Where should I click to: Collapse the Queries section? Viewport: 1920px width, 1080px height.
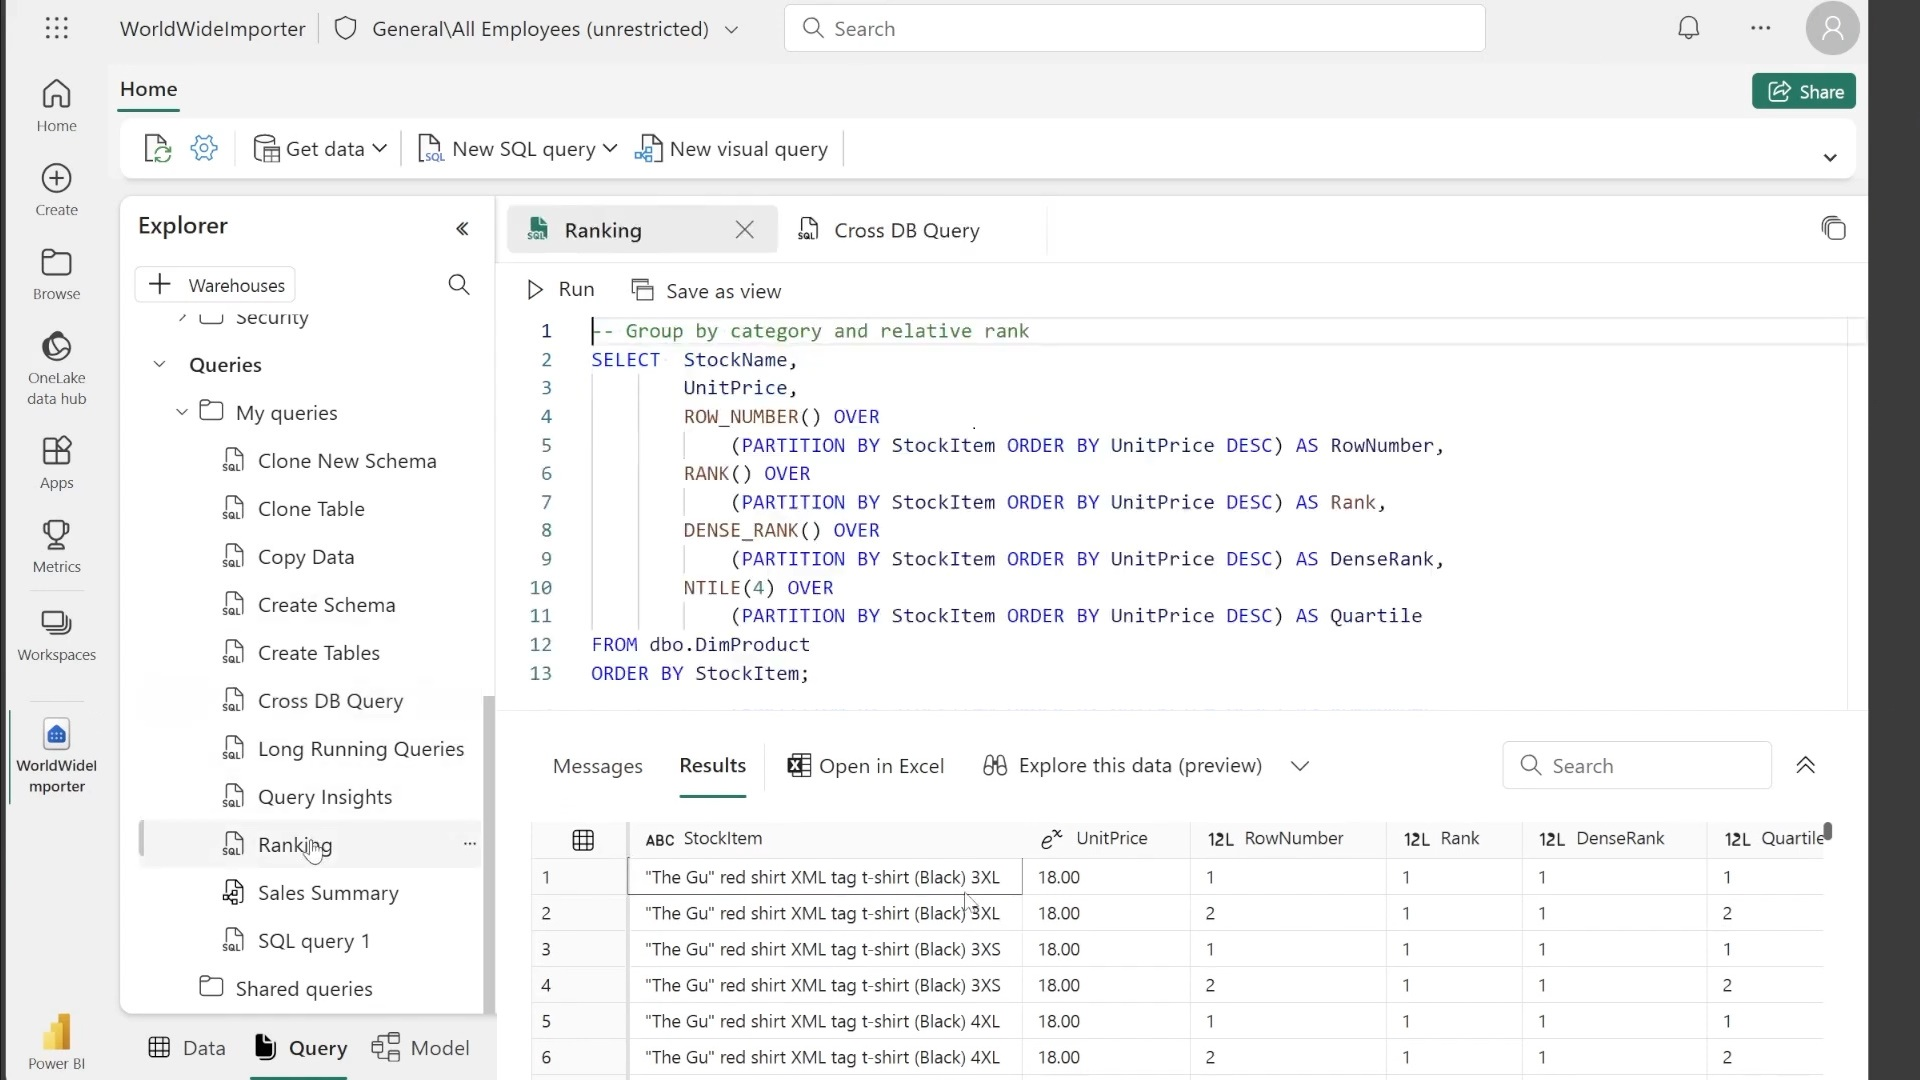[159, 364]
